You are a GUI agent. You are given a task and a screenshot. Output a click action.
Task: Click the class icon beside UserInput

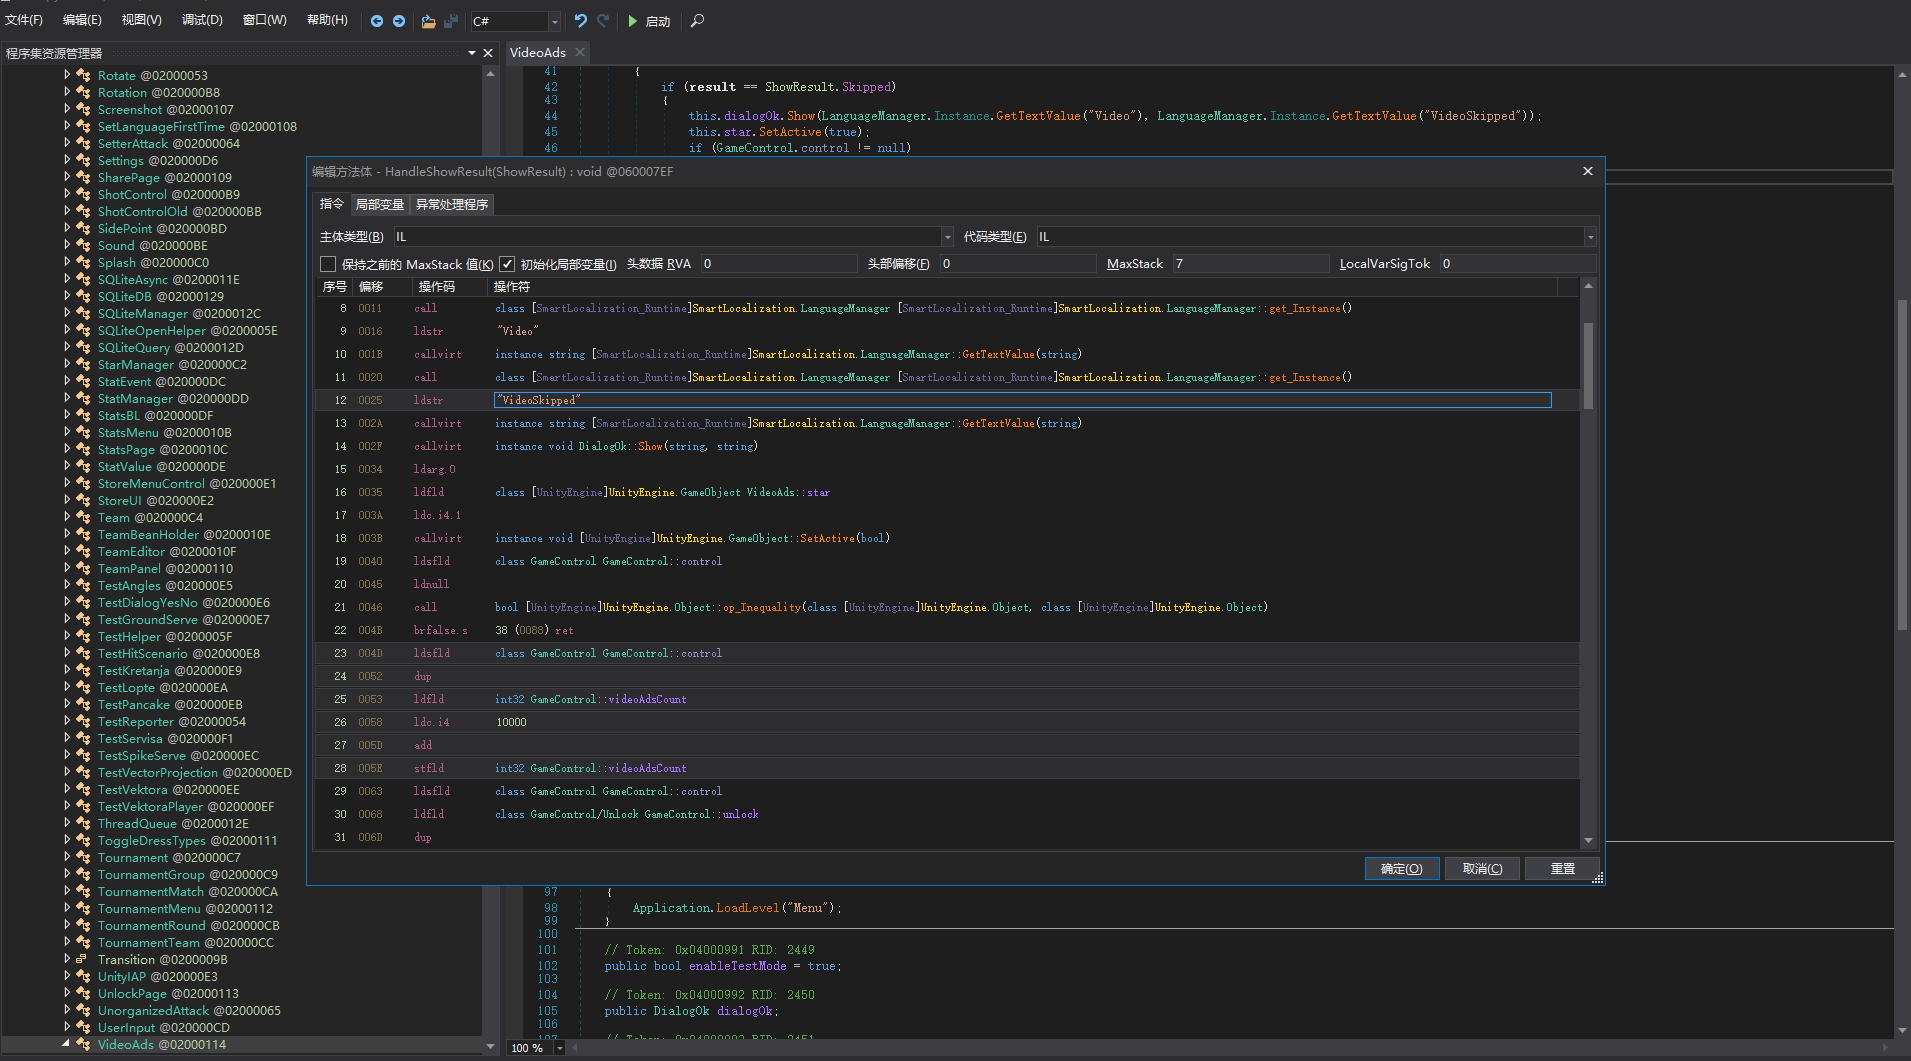(x=84, y=1027)
